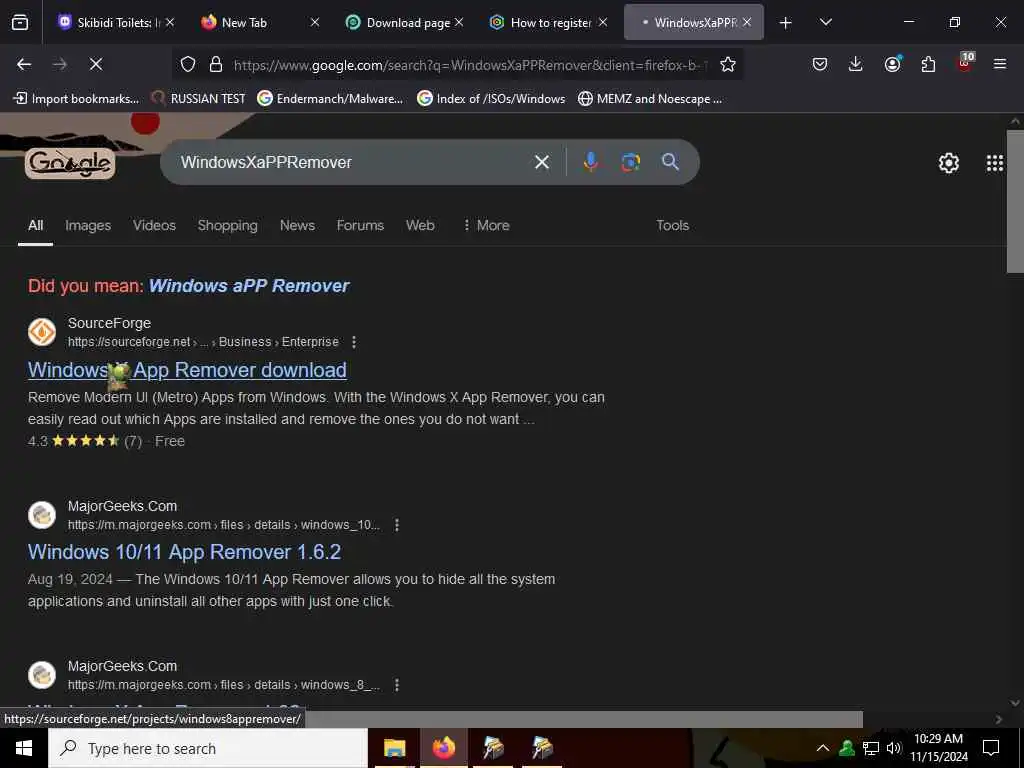Select News search filter
The height and width of the screenshot is (768, 1024).
pos(297,225)
